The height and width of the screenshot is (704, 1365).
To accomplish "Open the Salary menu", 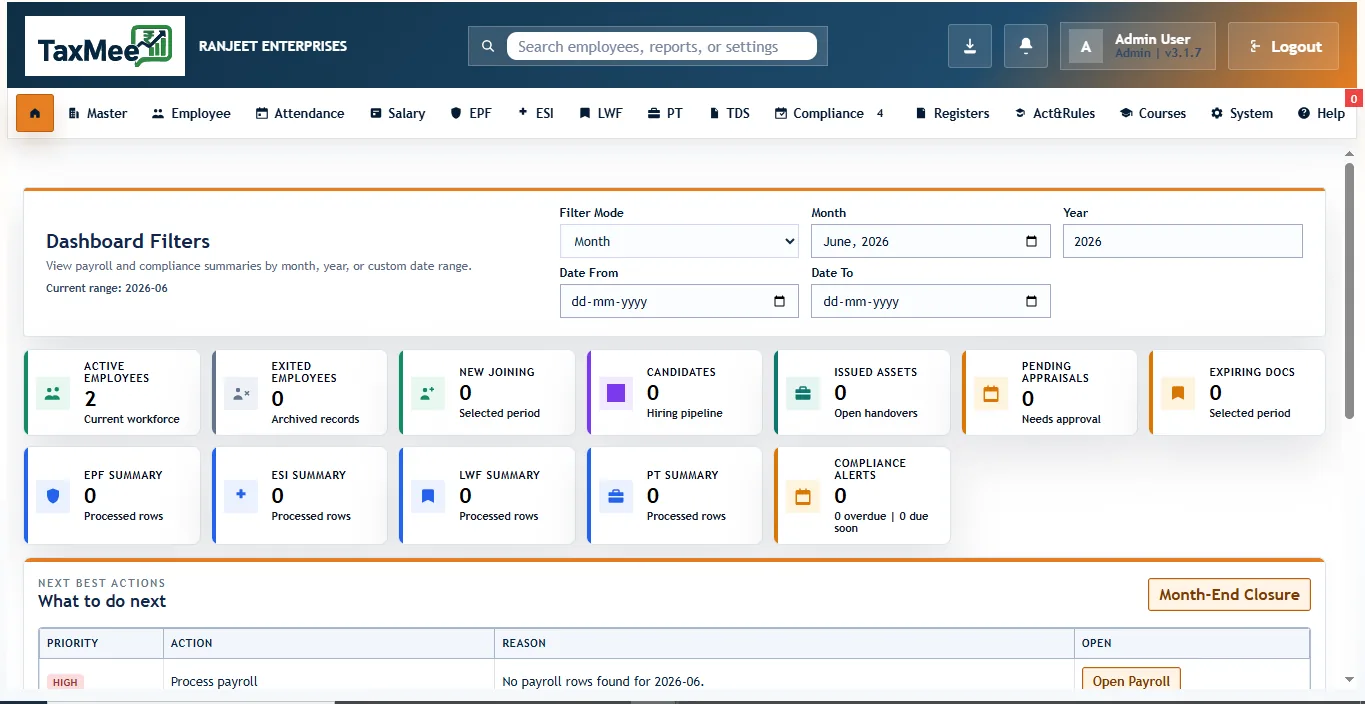I will (x=398, y=113).
